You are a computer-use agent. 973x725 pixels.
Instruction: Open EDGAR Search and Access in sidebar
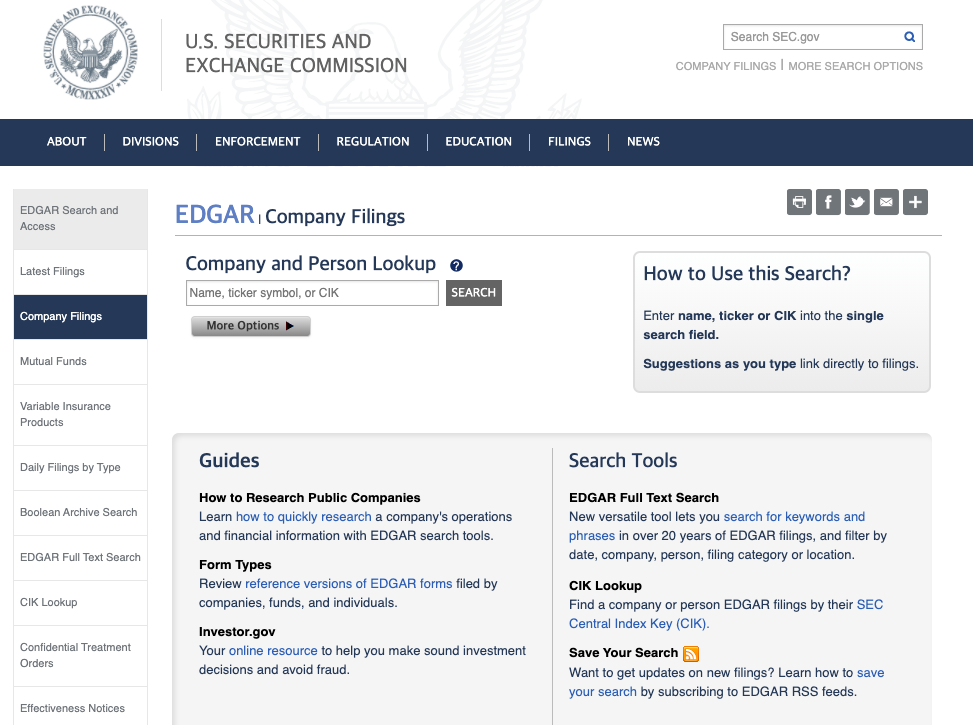point(81,218)
